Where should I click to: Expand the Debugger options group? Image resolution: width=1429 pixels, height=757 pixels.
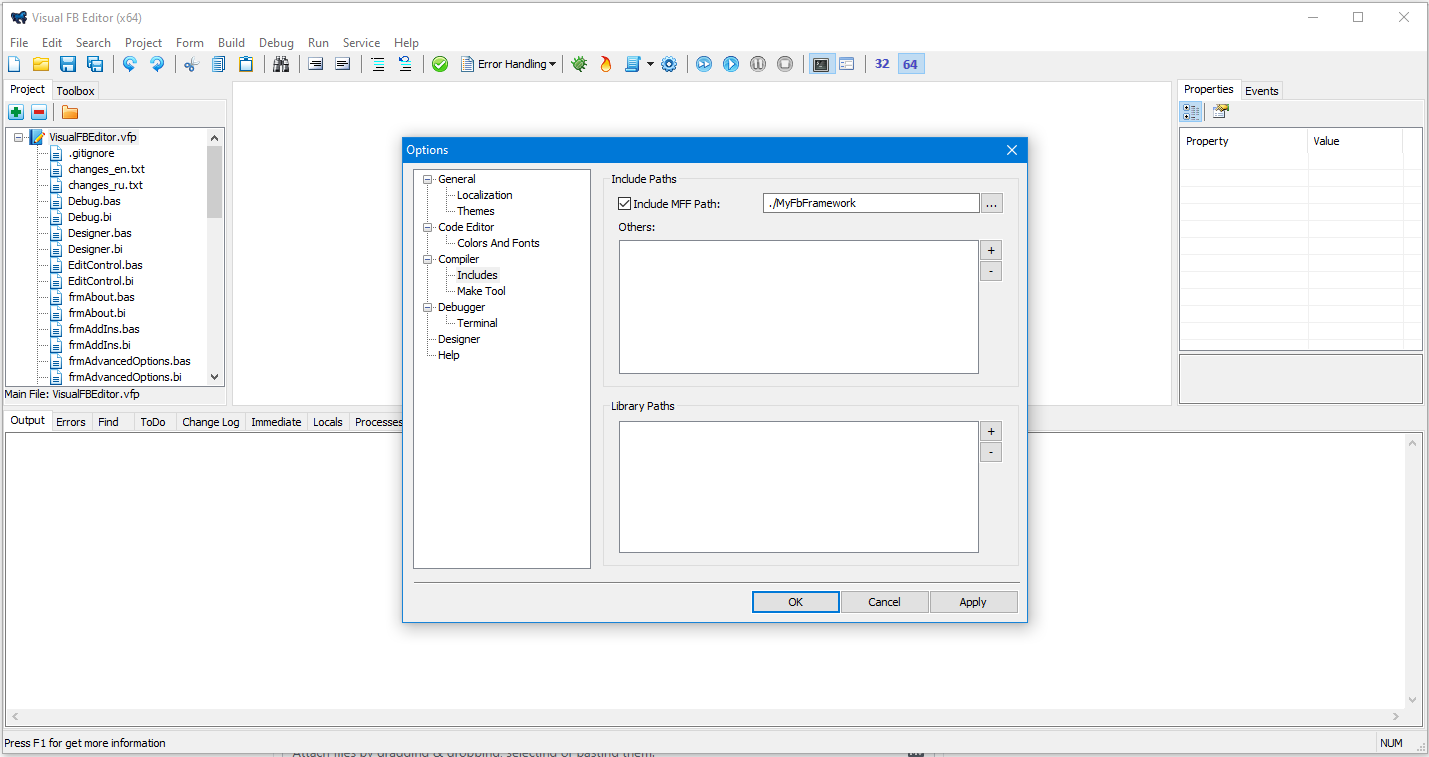428,307
